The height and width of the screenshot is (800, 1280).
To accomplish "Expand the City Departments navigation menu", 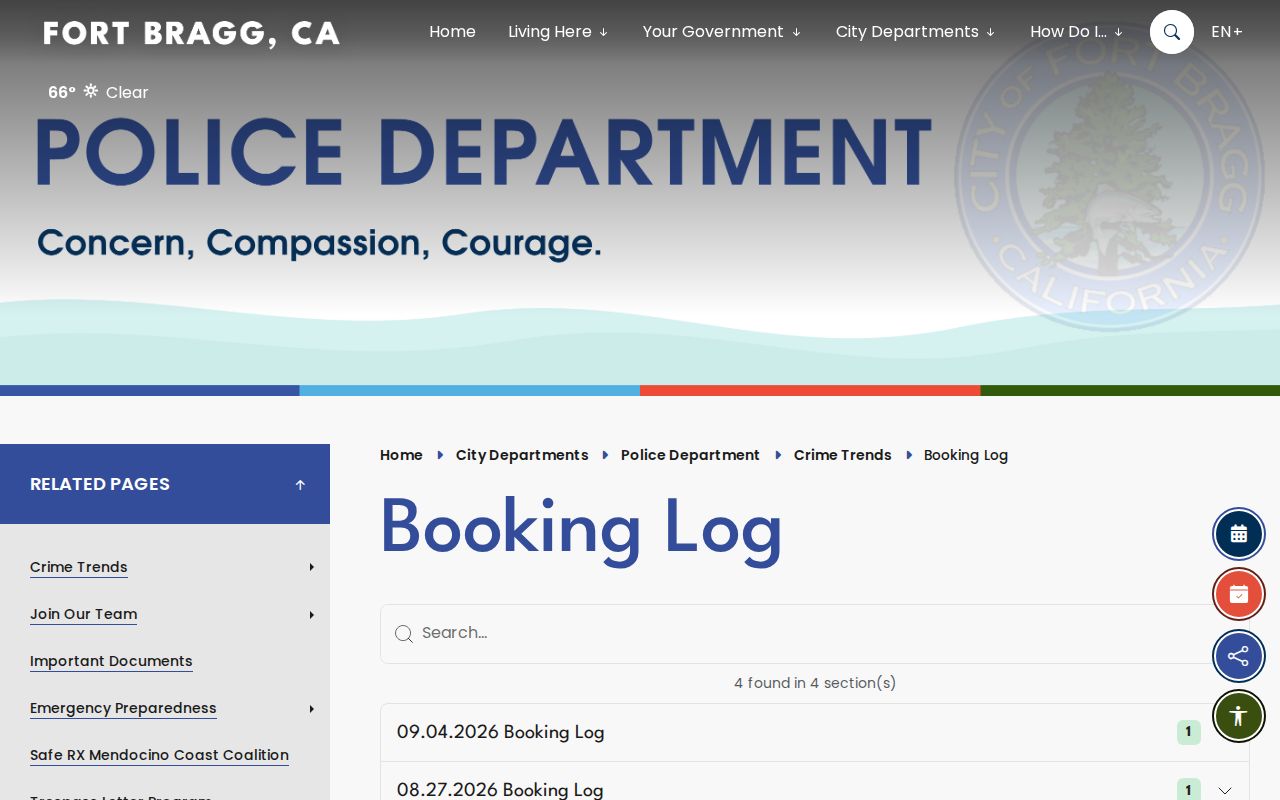I will [916, 32].
